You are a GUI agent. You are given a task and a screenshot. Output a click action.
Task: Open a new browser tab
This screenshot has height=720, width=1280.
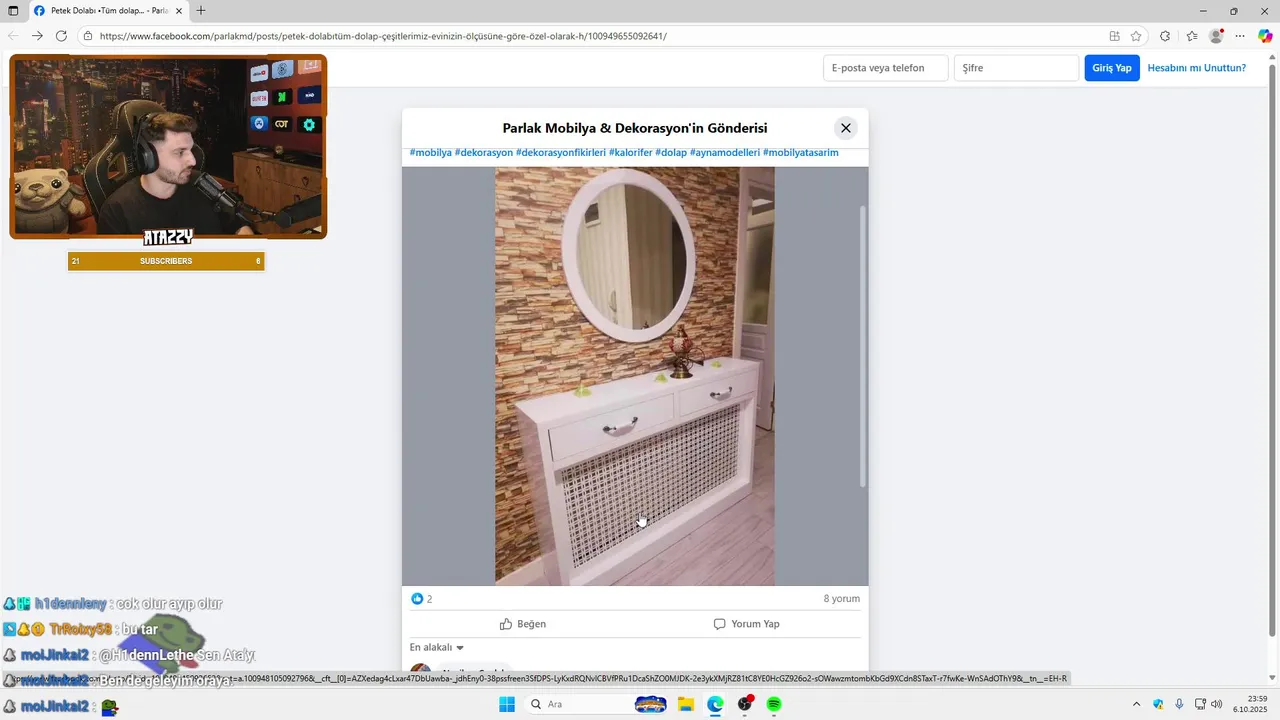pos(201,11)
